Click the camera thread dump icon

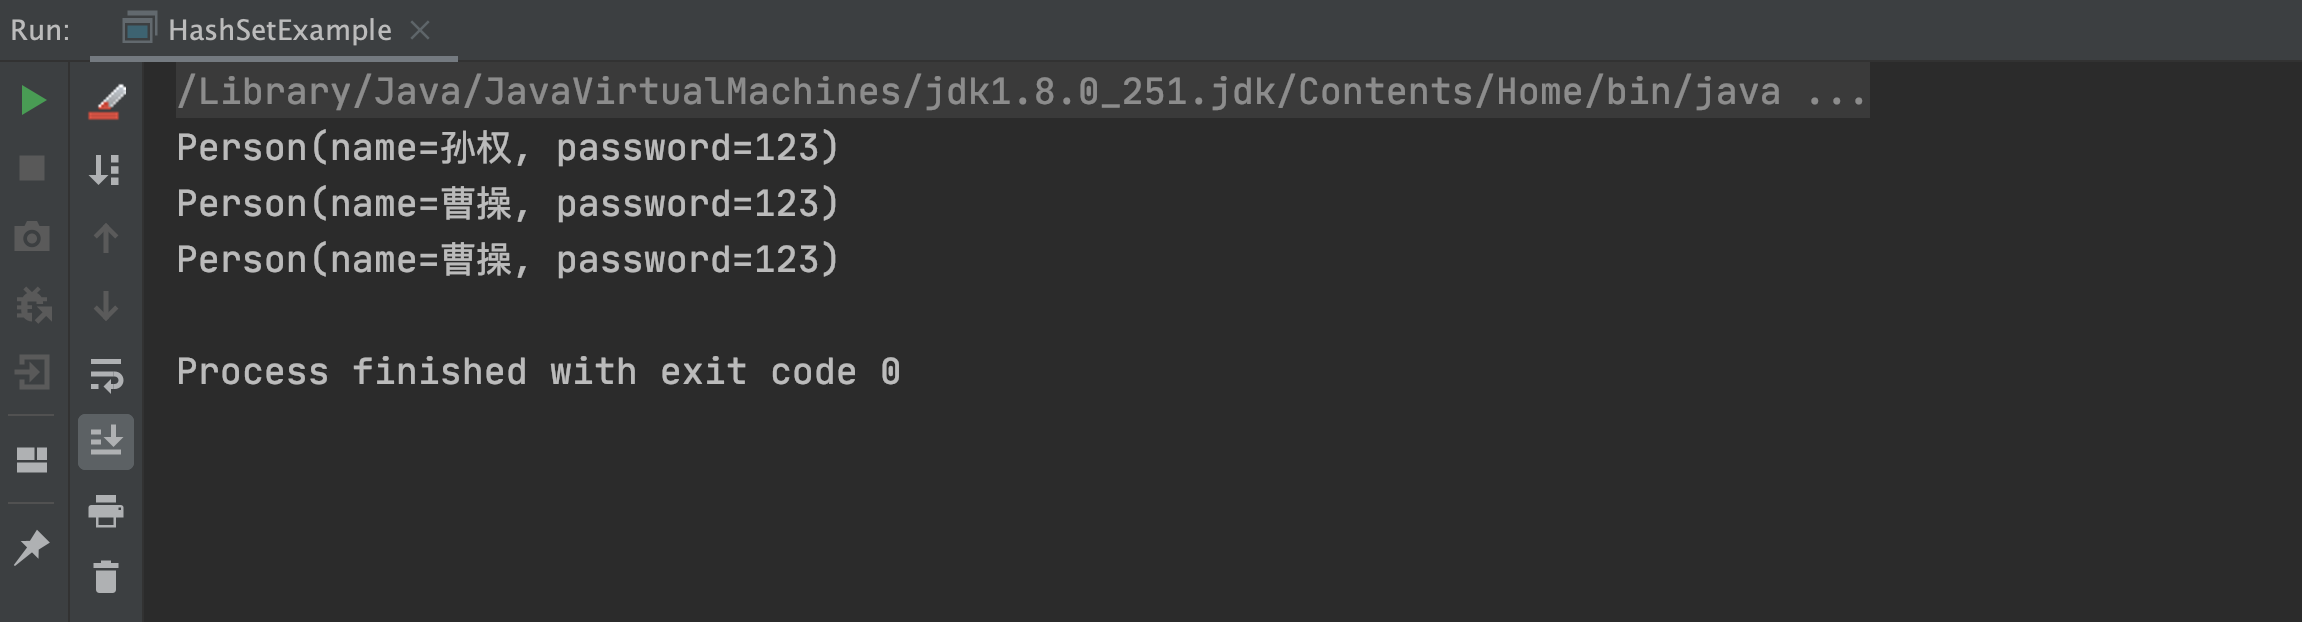coord(32,238)
